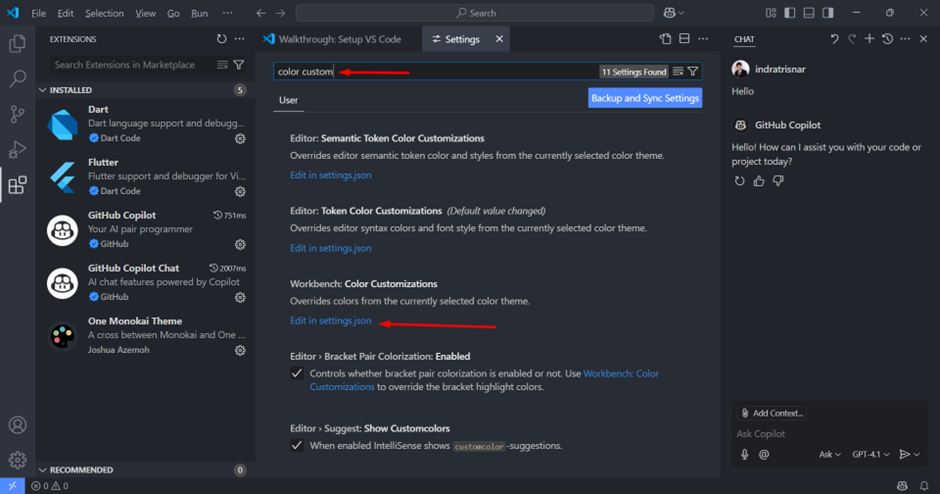Screen dimensions: 940x494
Task: Open the Explorer view in activity bar
Action: (x=17, y=43)
